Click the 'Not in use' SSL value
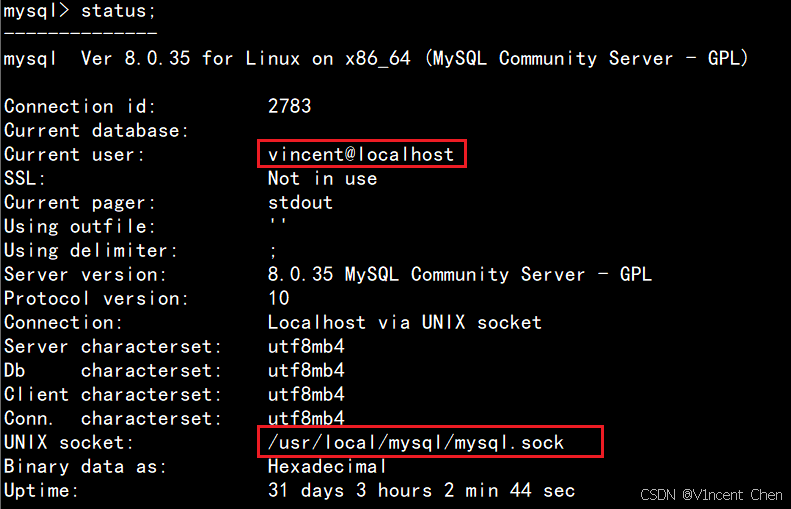 322,178
